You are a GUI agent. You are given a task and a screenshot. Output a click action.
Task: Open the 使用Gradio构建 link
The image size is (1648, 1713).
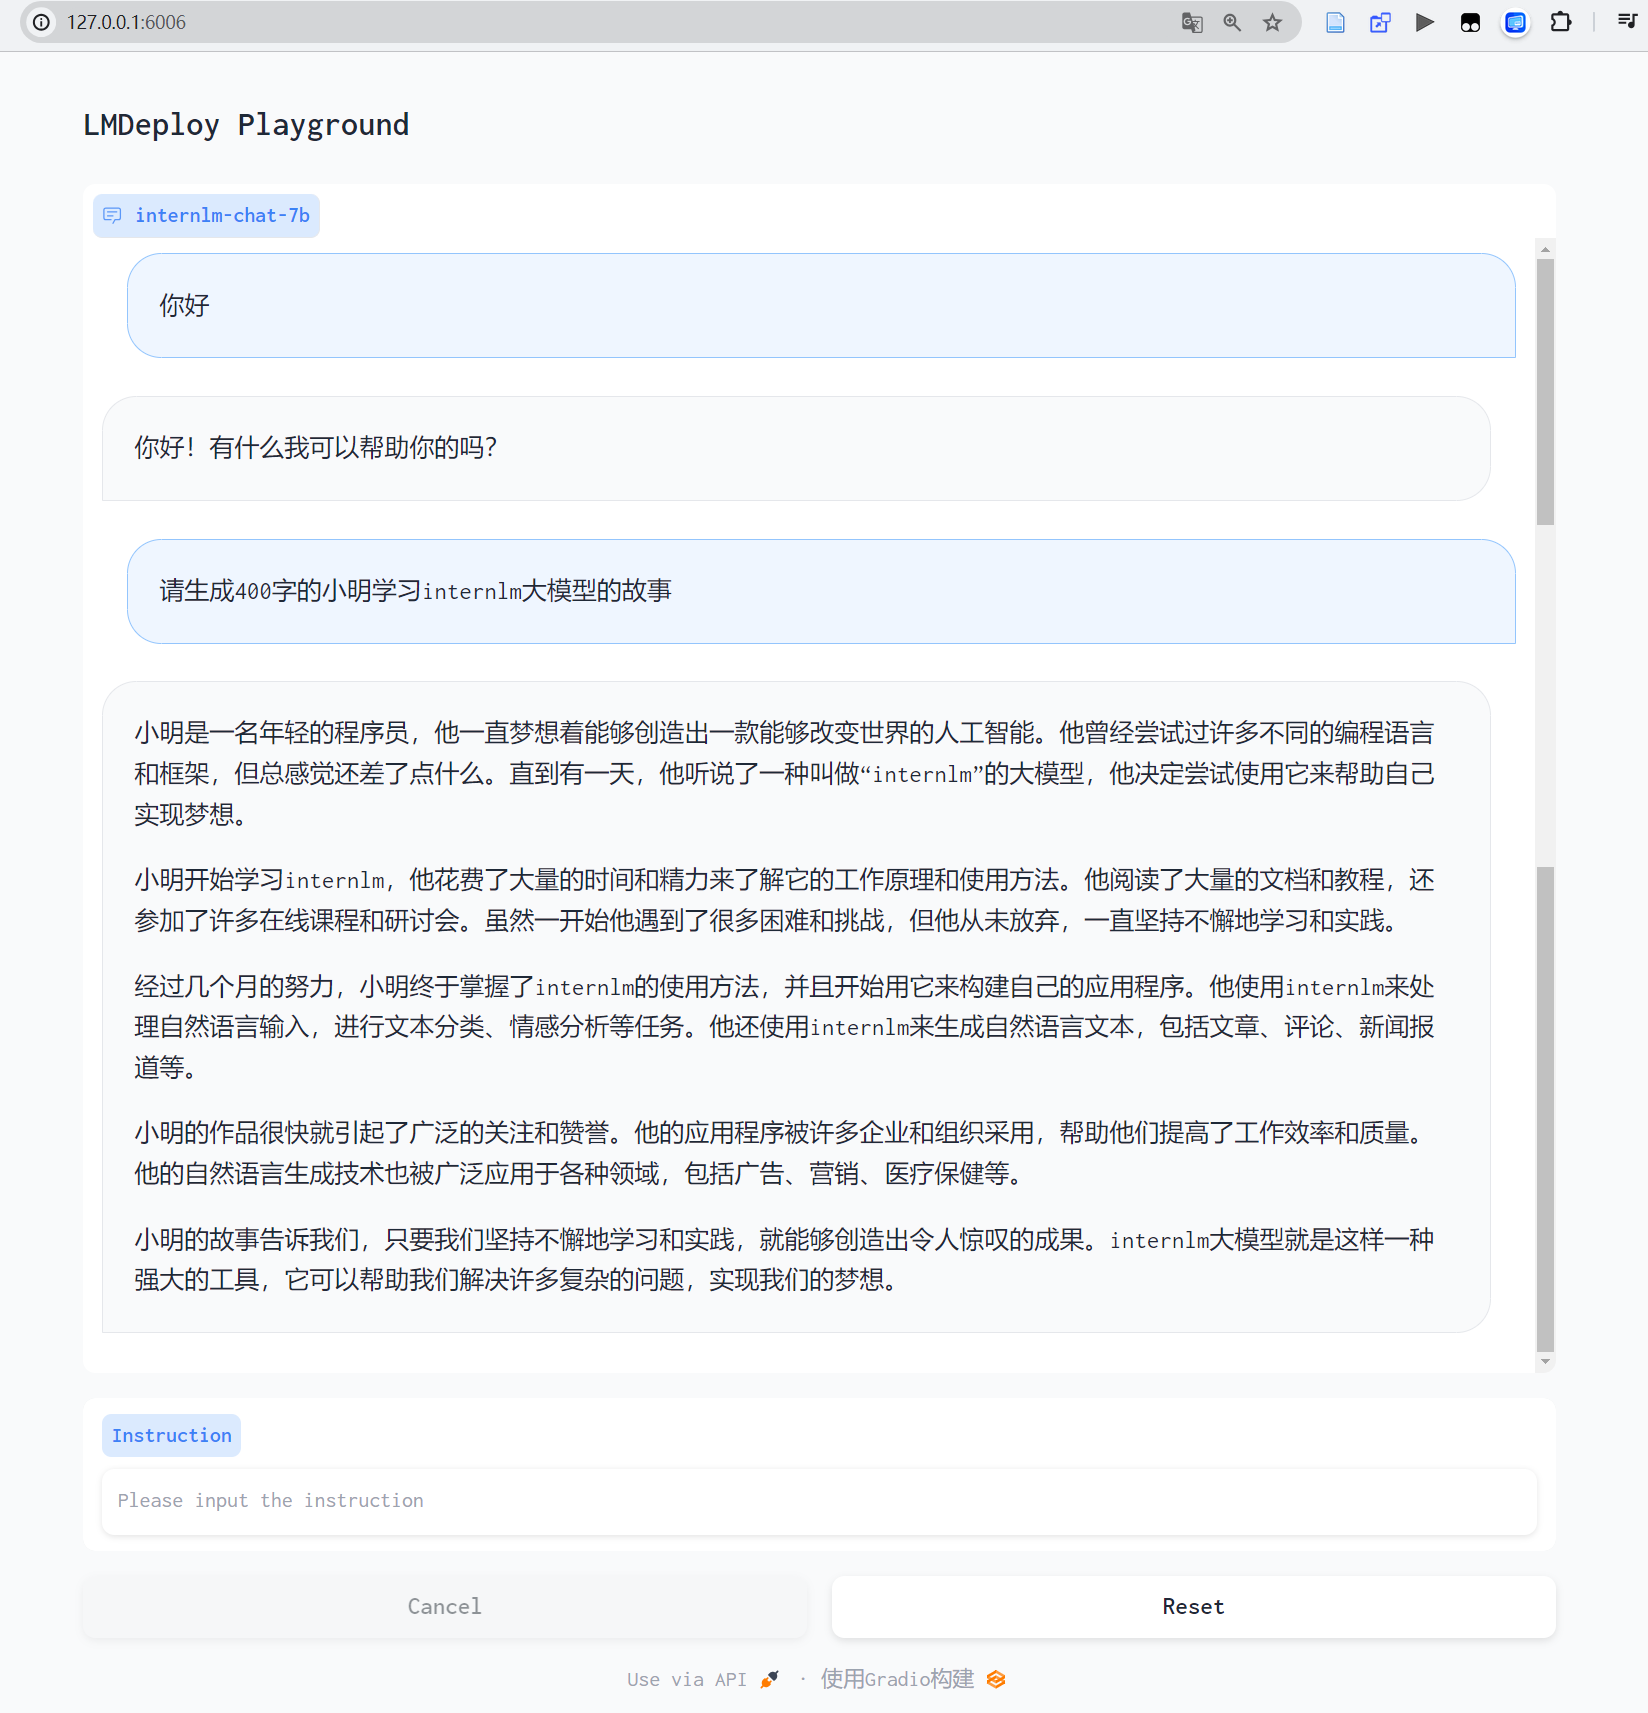coord(912,1679)
